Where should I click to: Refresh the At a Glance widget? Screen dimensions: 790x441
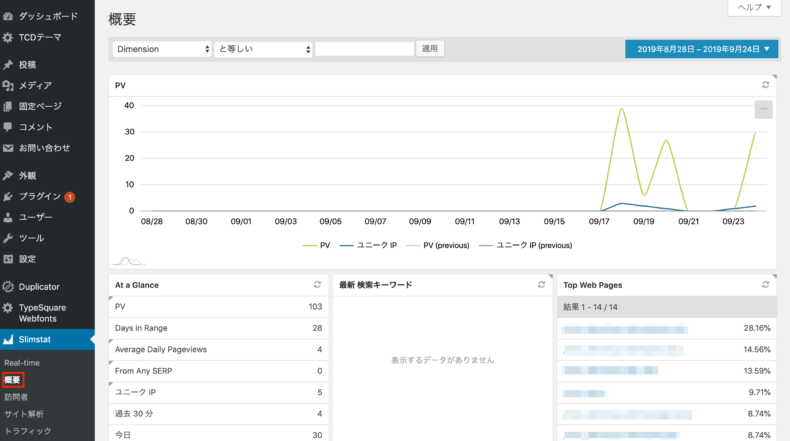[x=317, y=285]
